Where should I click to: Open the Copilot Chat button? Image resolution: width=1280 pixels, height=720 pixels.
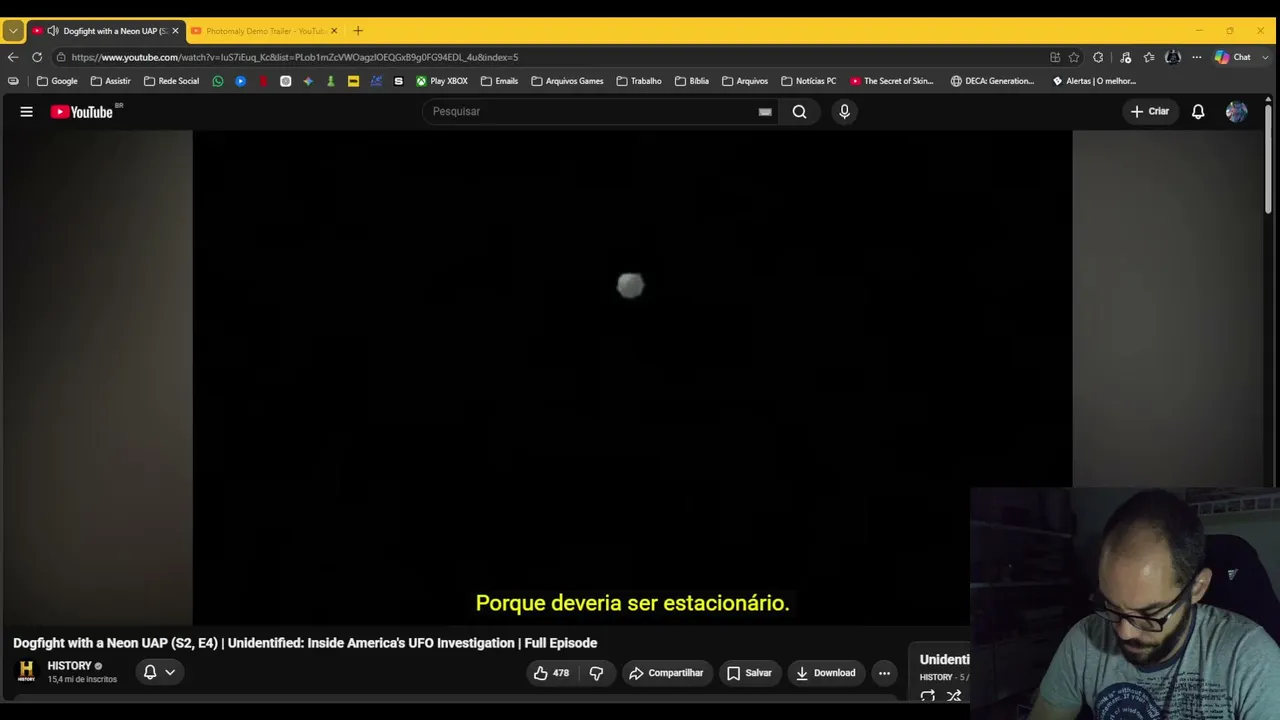coord(1233,57)
